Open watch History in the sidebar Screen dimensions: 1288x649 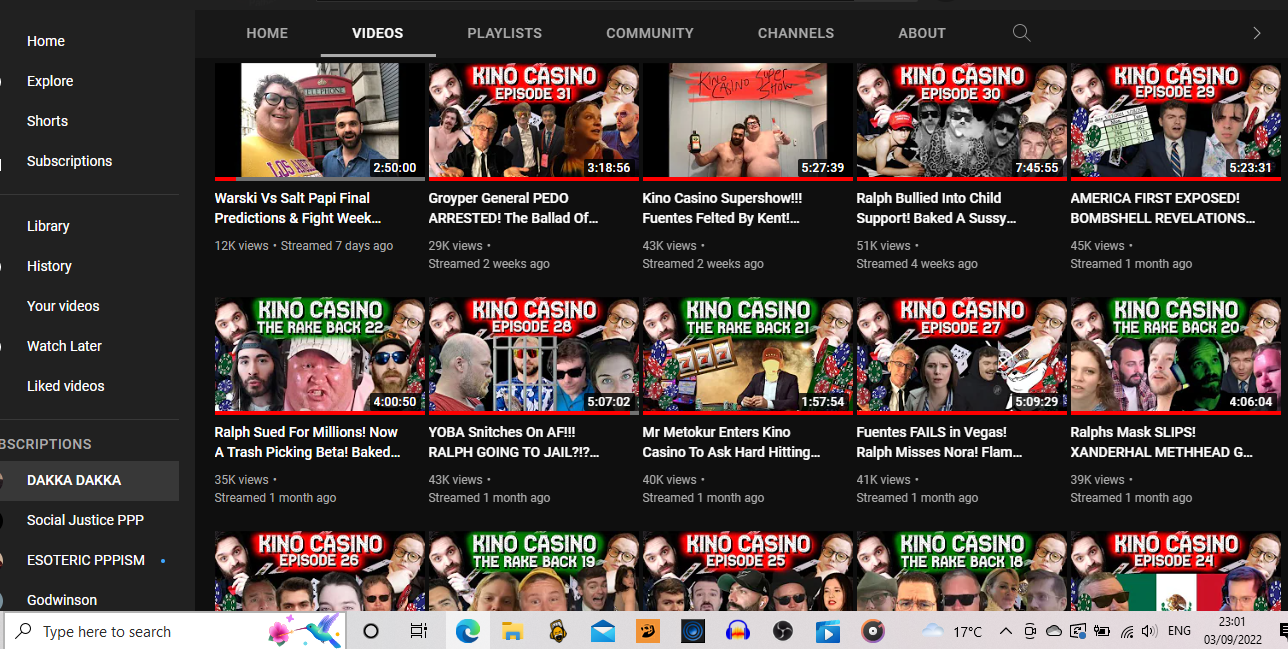click(49, 266)
